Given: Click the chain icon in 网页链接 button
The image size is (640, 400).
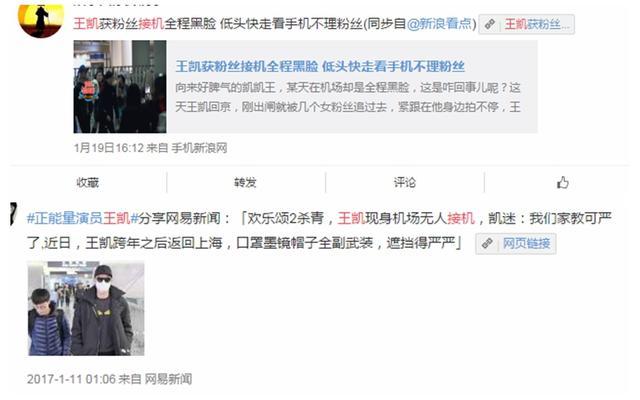Looking at the screenshot, I should pyautogui.click(x=487, y=244).
